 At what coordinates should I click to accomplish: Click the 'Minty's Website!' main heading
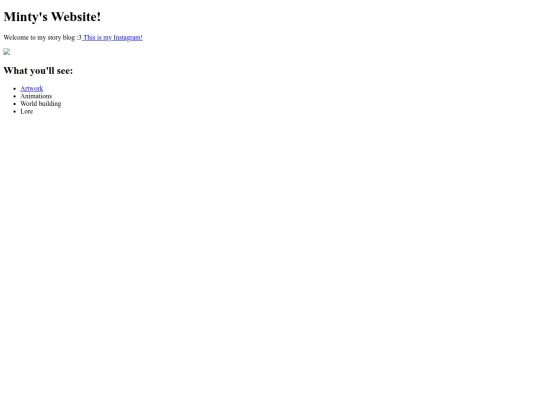[52, 17]
